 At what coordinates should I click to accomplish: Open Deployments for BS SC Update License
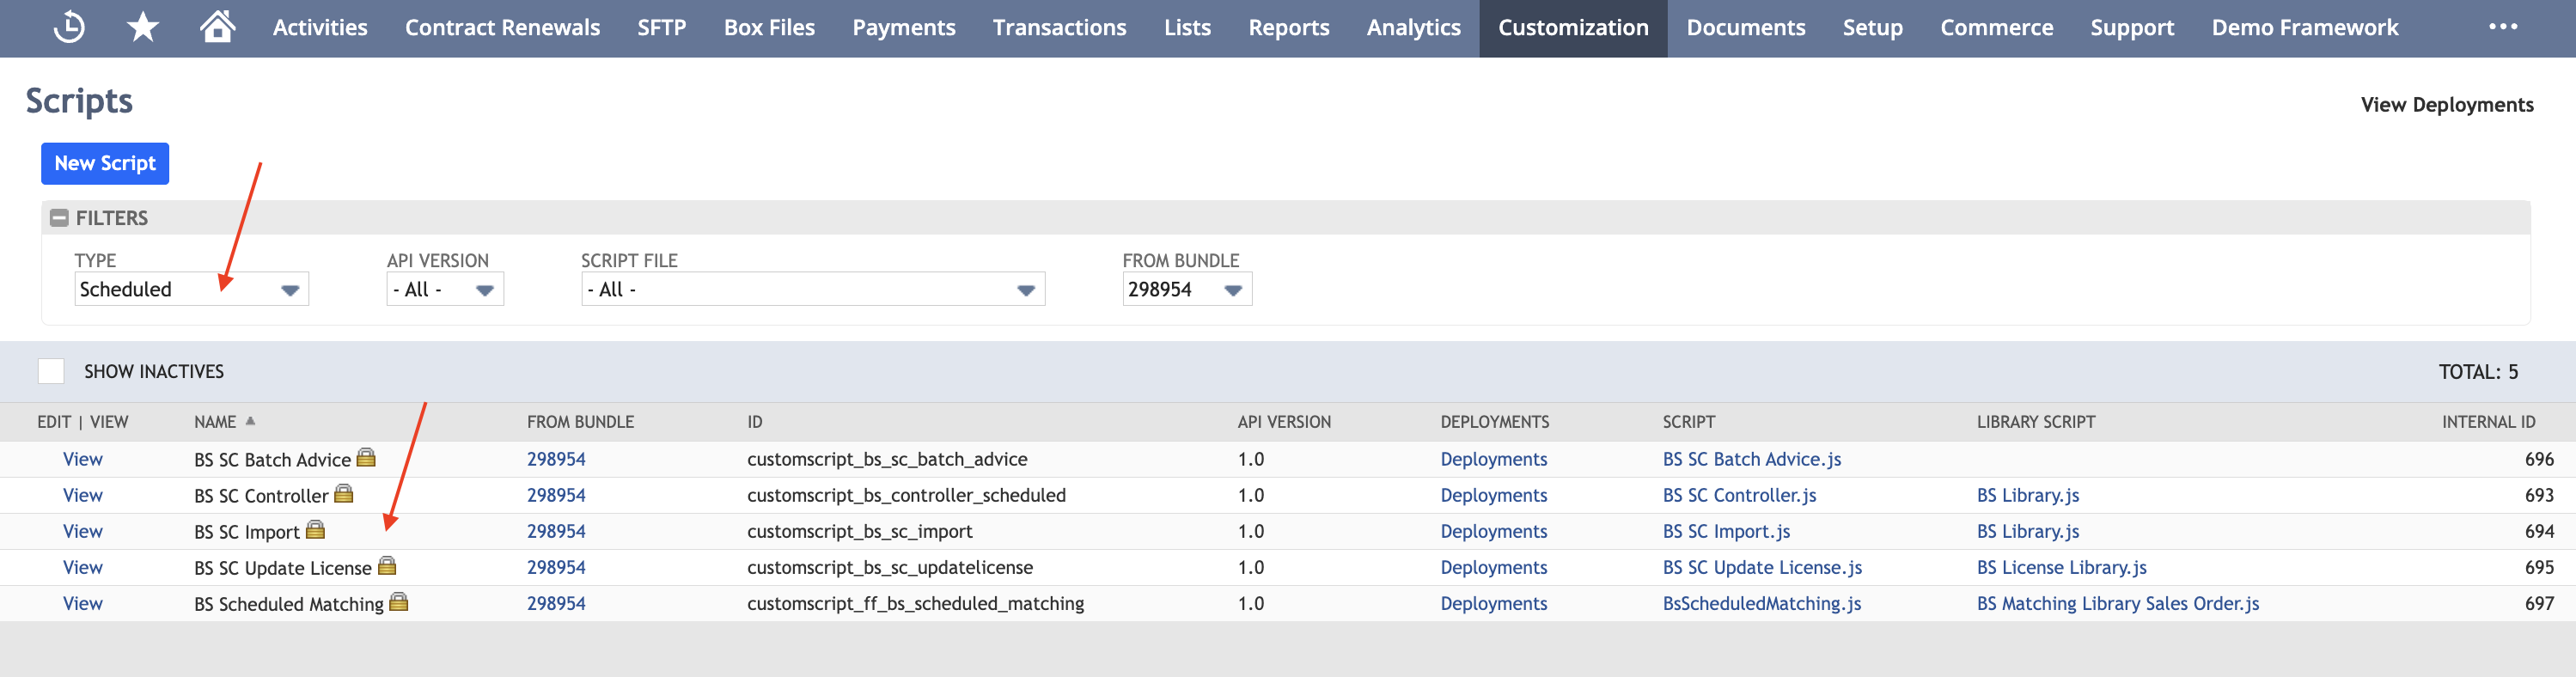pyautogui.click(x=1493, y=567)
